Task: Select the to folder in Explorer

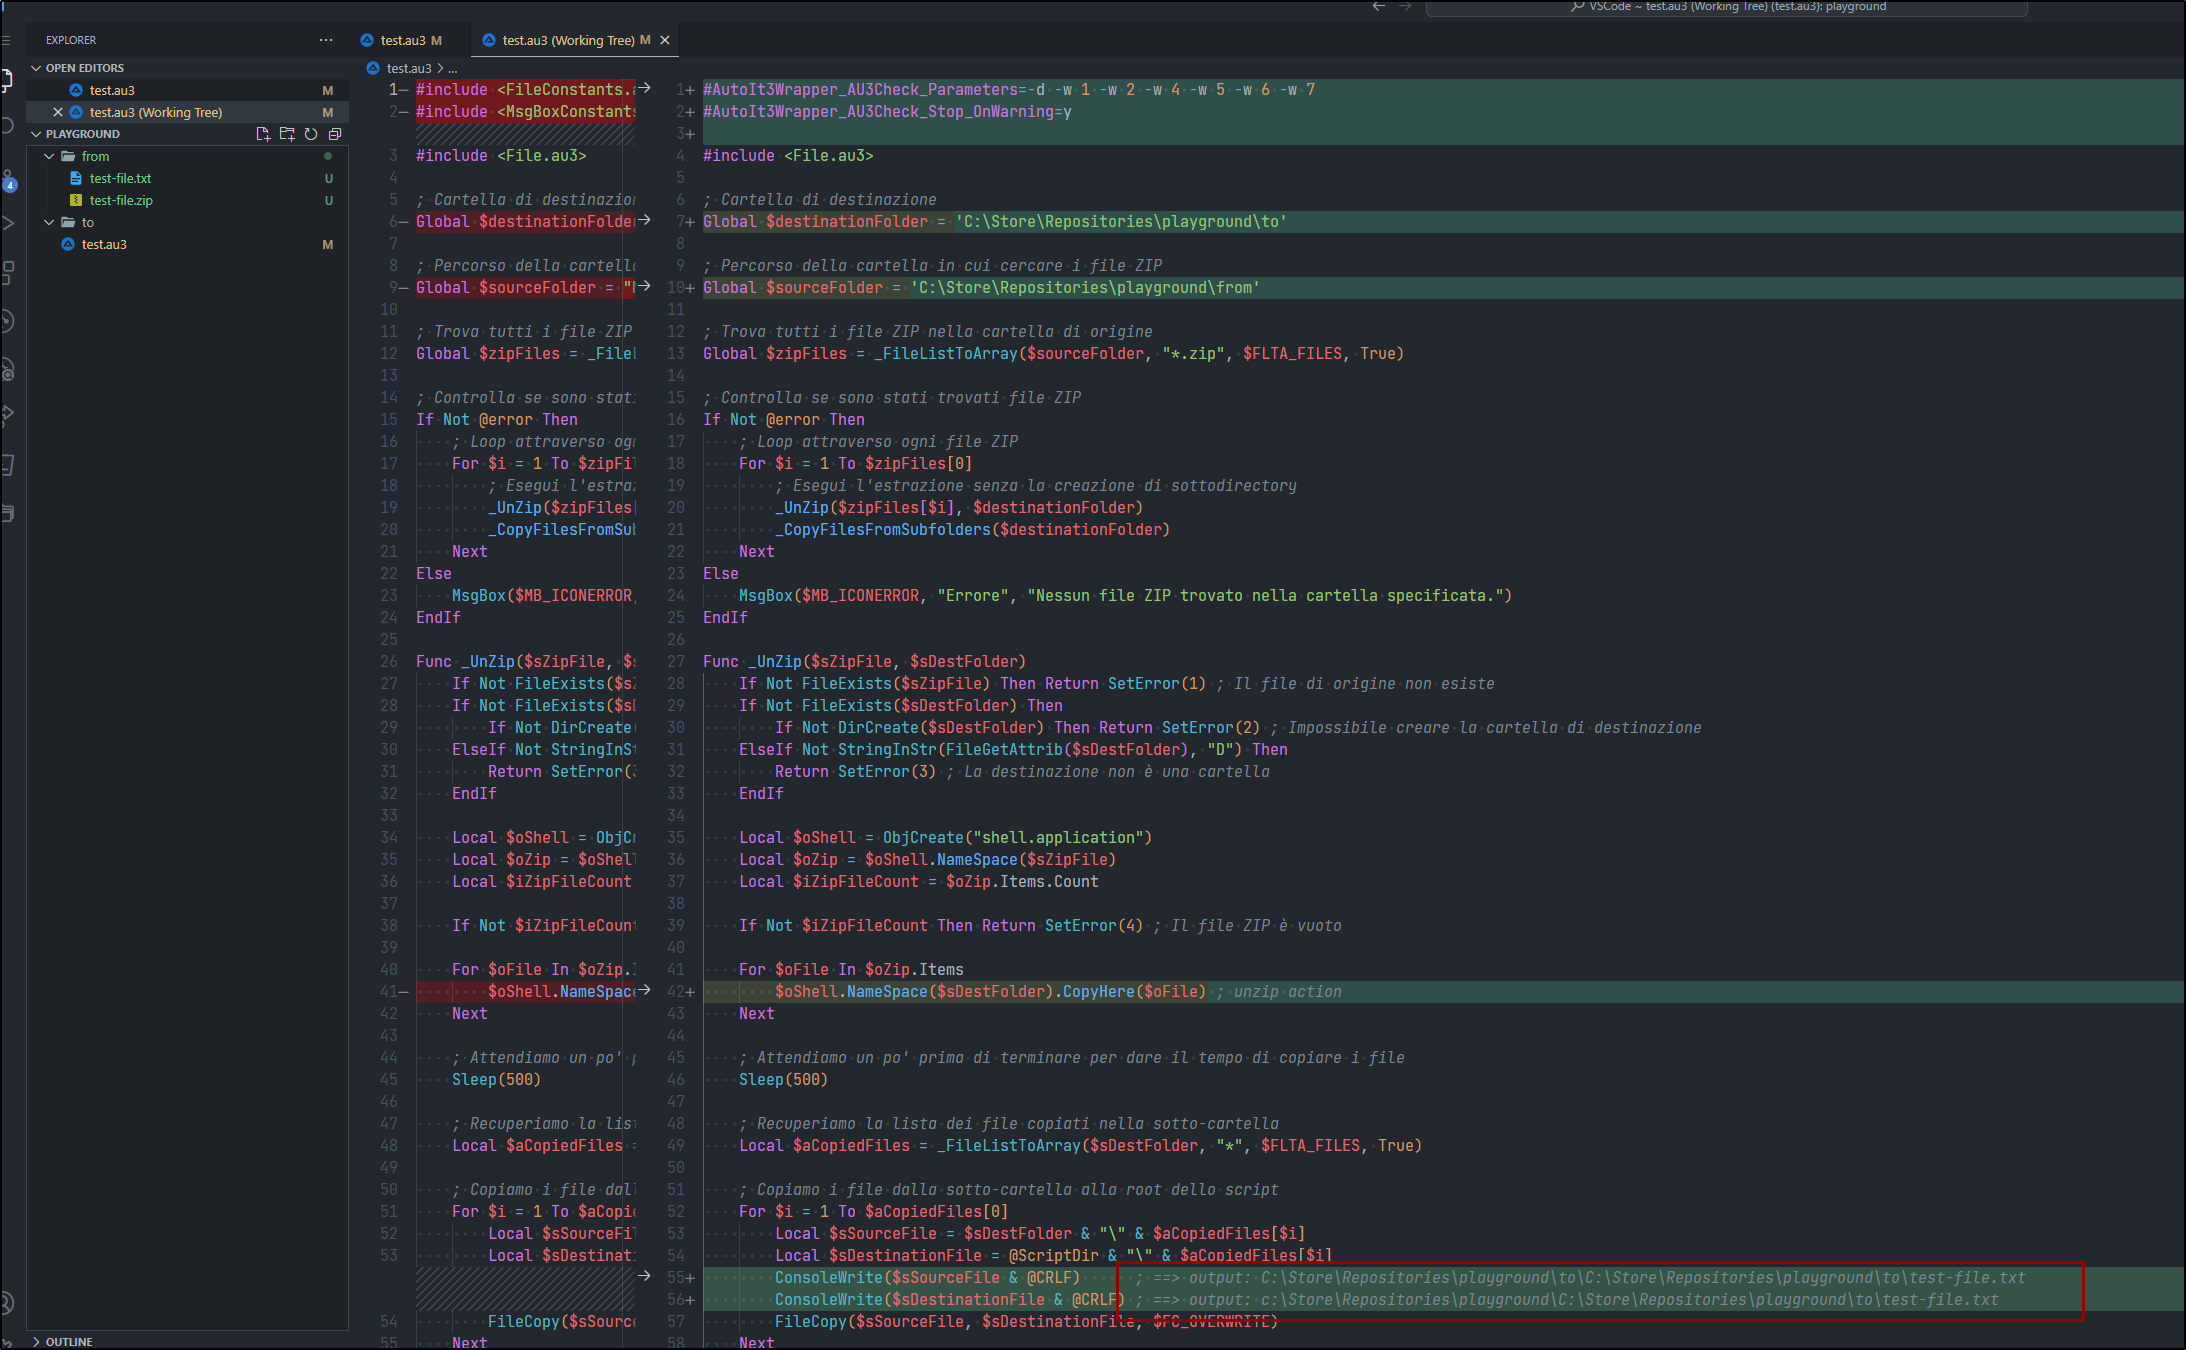Action: pos(187,222)
